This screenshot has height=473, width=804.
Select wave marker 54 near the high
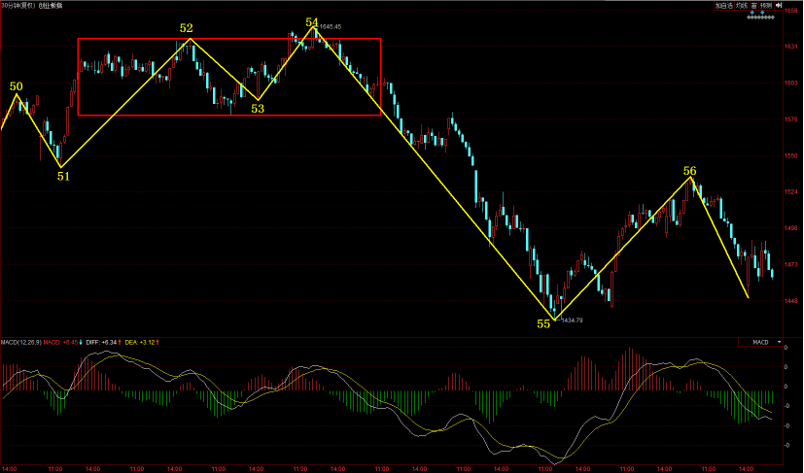click(x=312, y=21)
